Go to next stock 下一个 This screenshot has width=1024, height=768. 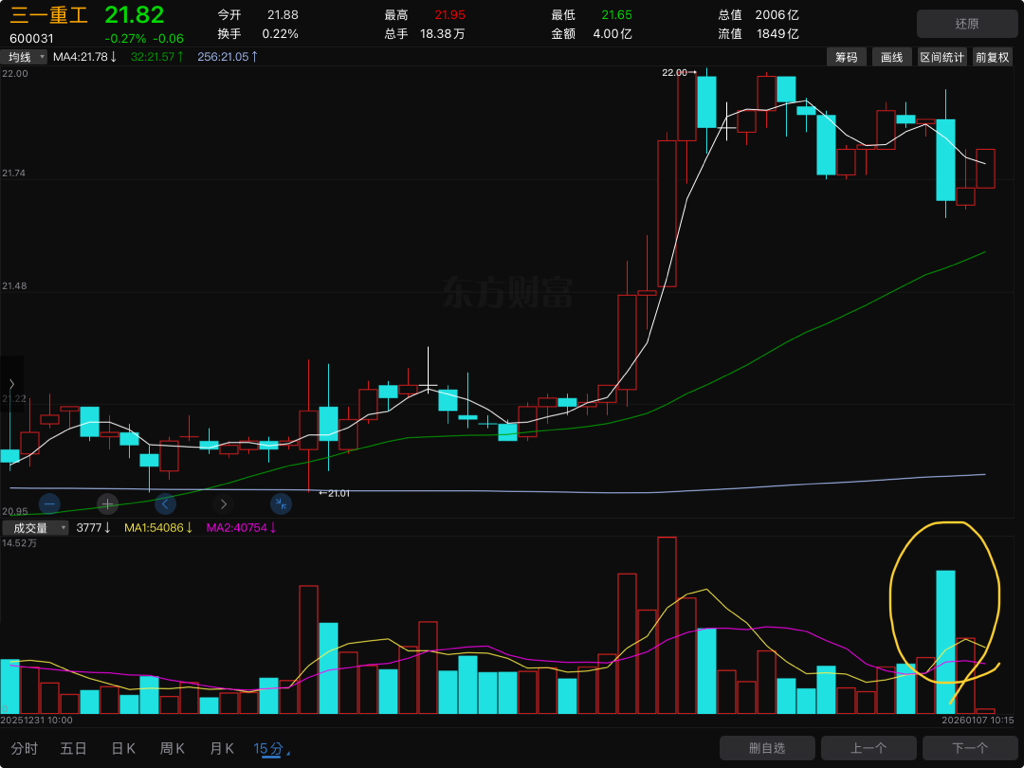click(970, 748)
